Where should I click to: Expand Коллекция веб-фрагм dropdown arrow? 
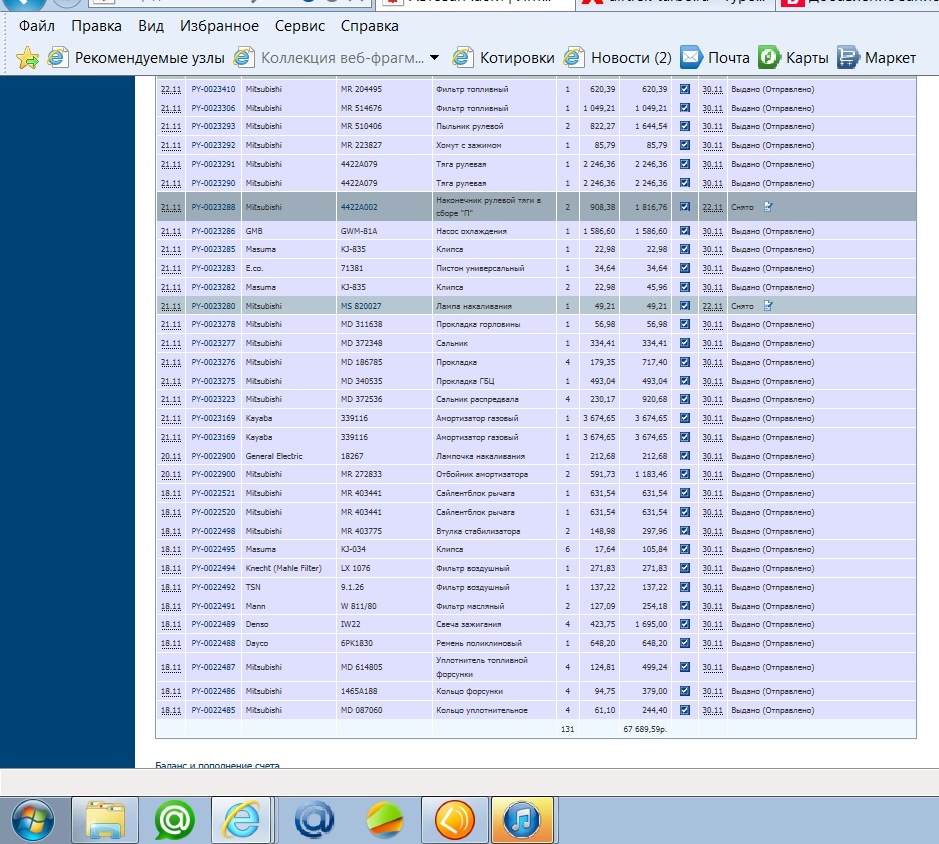(435, 58)
